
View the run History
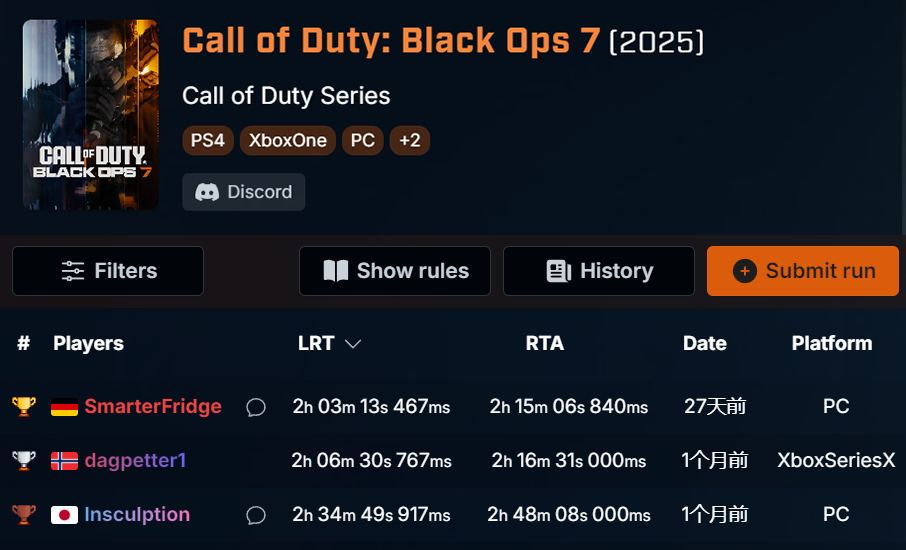(x=599, y=271)
